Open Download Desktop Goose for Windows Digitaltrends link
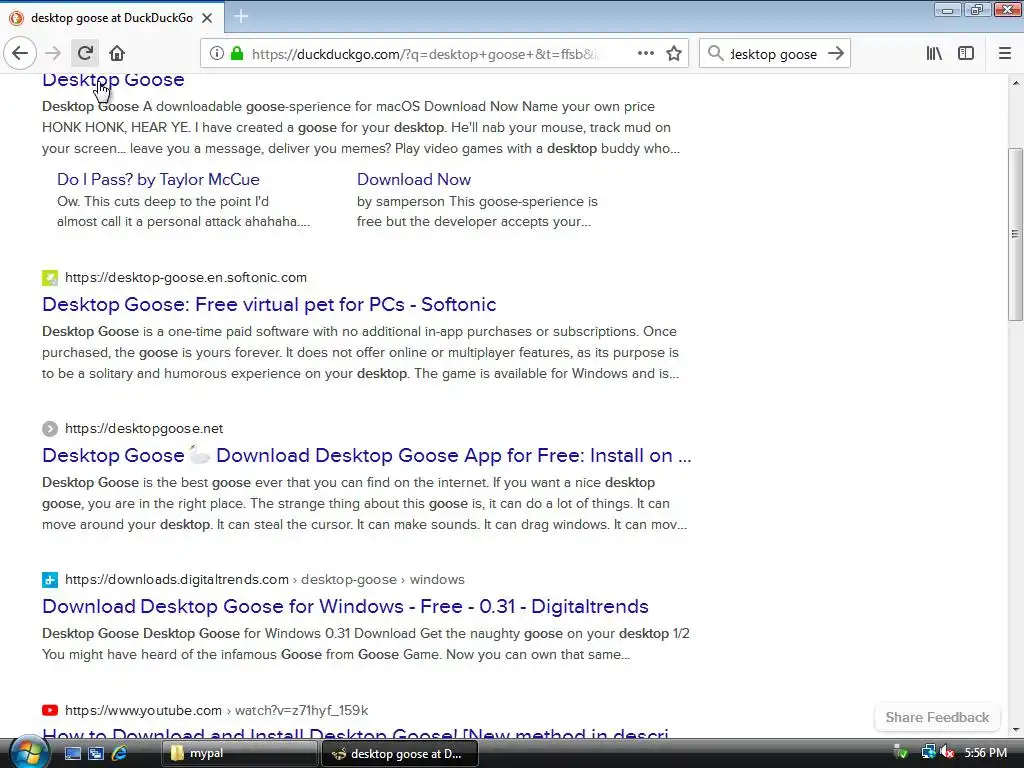The image size is (1024, 768). coord(345,606)
